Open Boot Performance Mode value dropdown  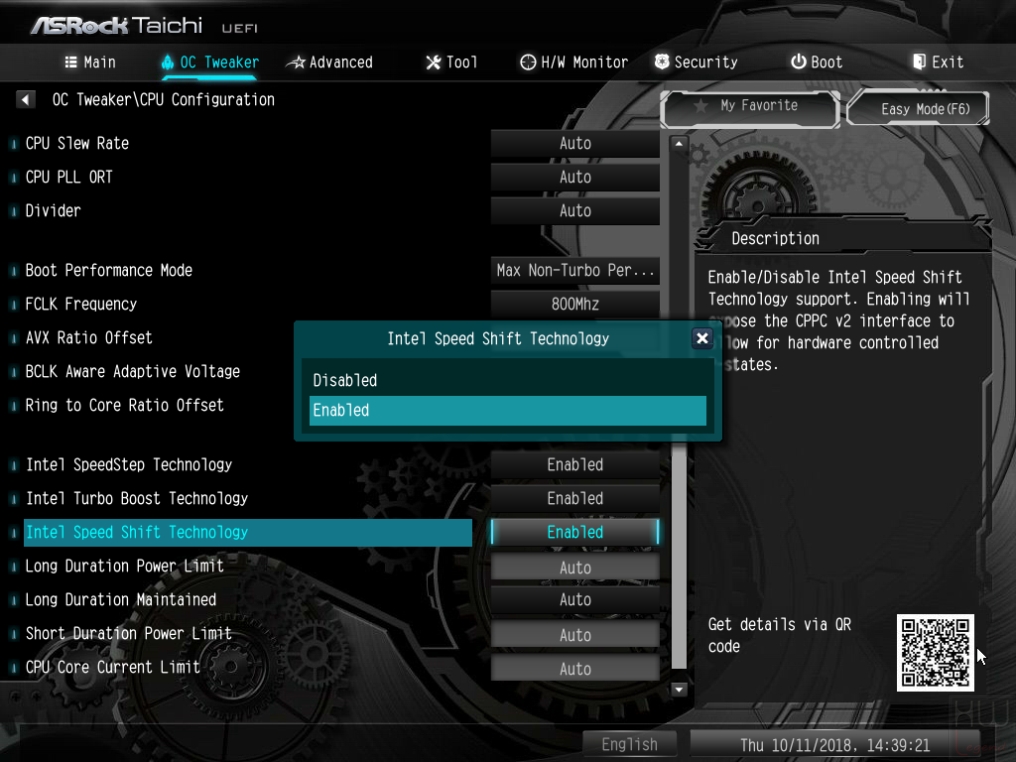575,271
